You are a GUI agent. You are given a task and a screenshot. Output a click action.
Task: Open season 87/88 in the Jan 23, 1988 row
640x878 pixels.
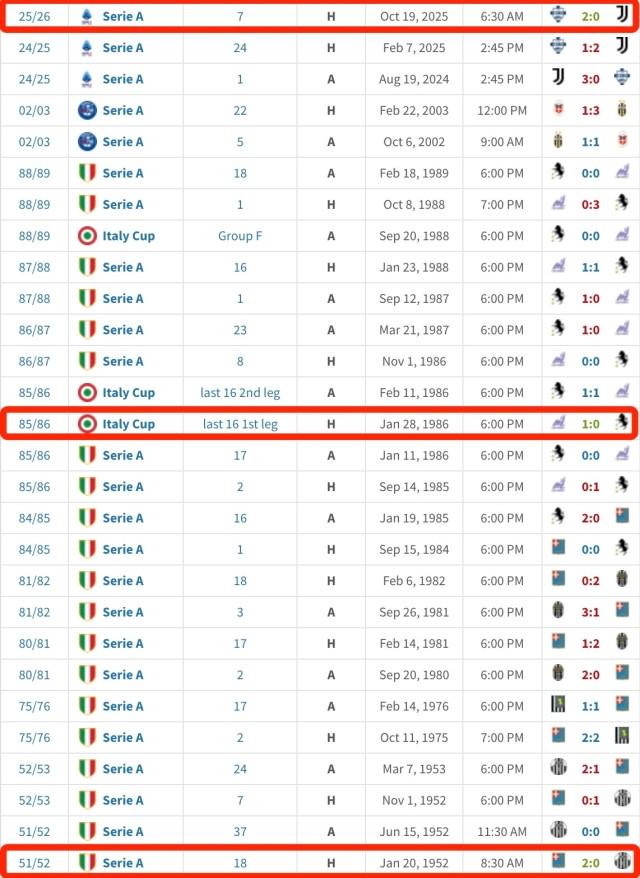34,267
